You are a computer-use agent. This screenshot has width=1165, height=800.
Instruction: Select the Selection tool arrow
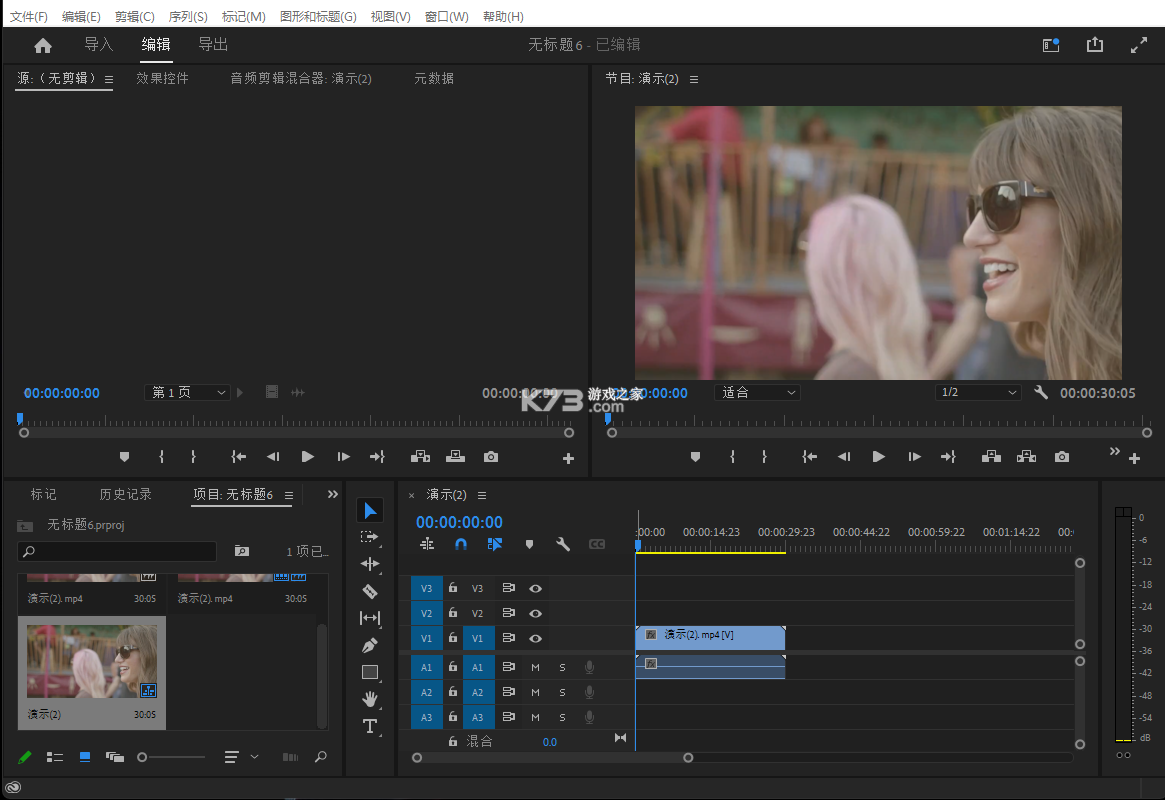tap(370, 510)
